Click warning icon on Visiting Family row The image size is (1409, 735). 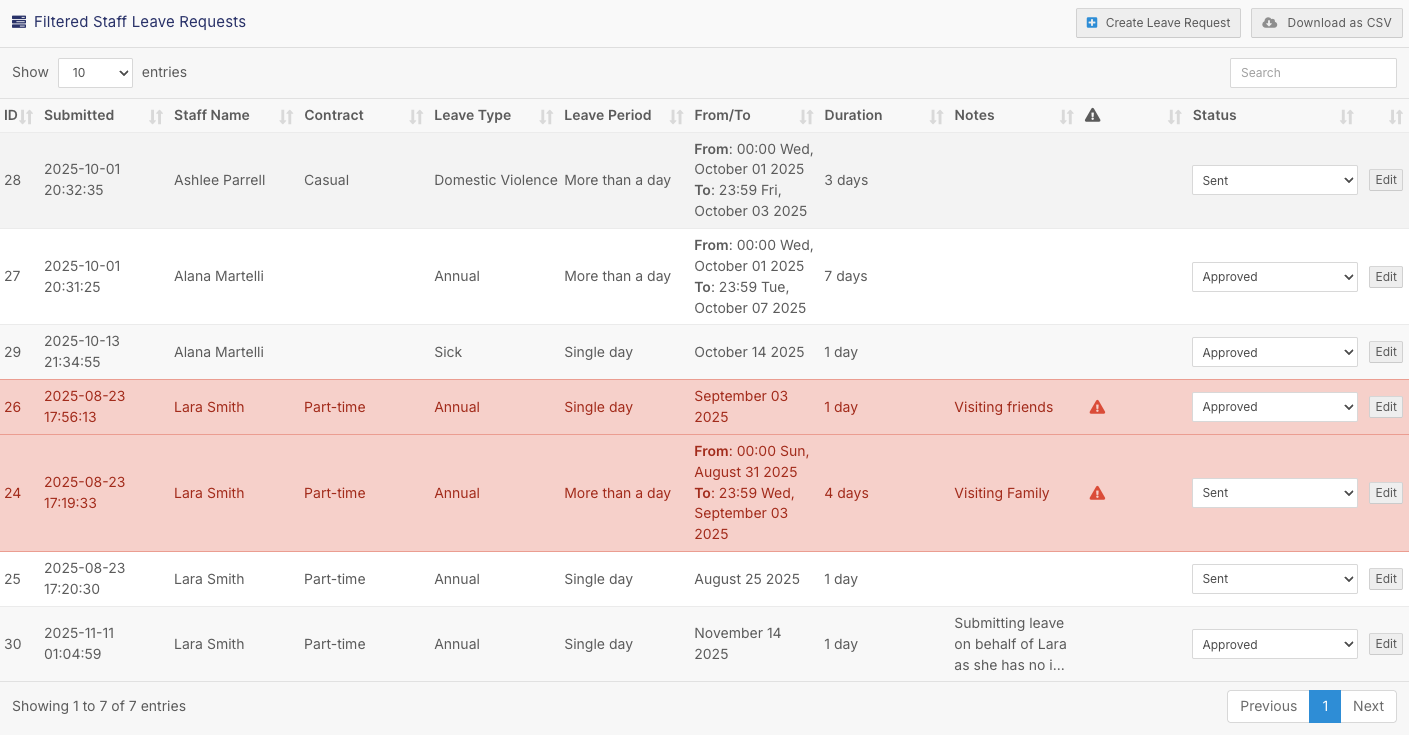click(1097, 493)
